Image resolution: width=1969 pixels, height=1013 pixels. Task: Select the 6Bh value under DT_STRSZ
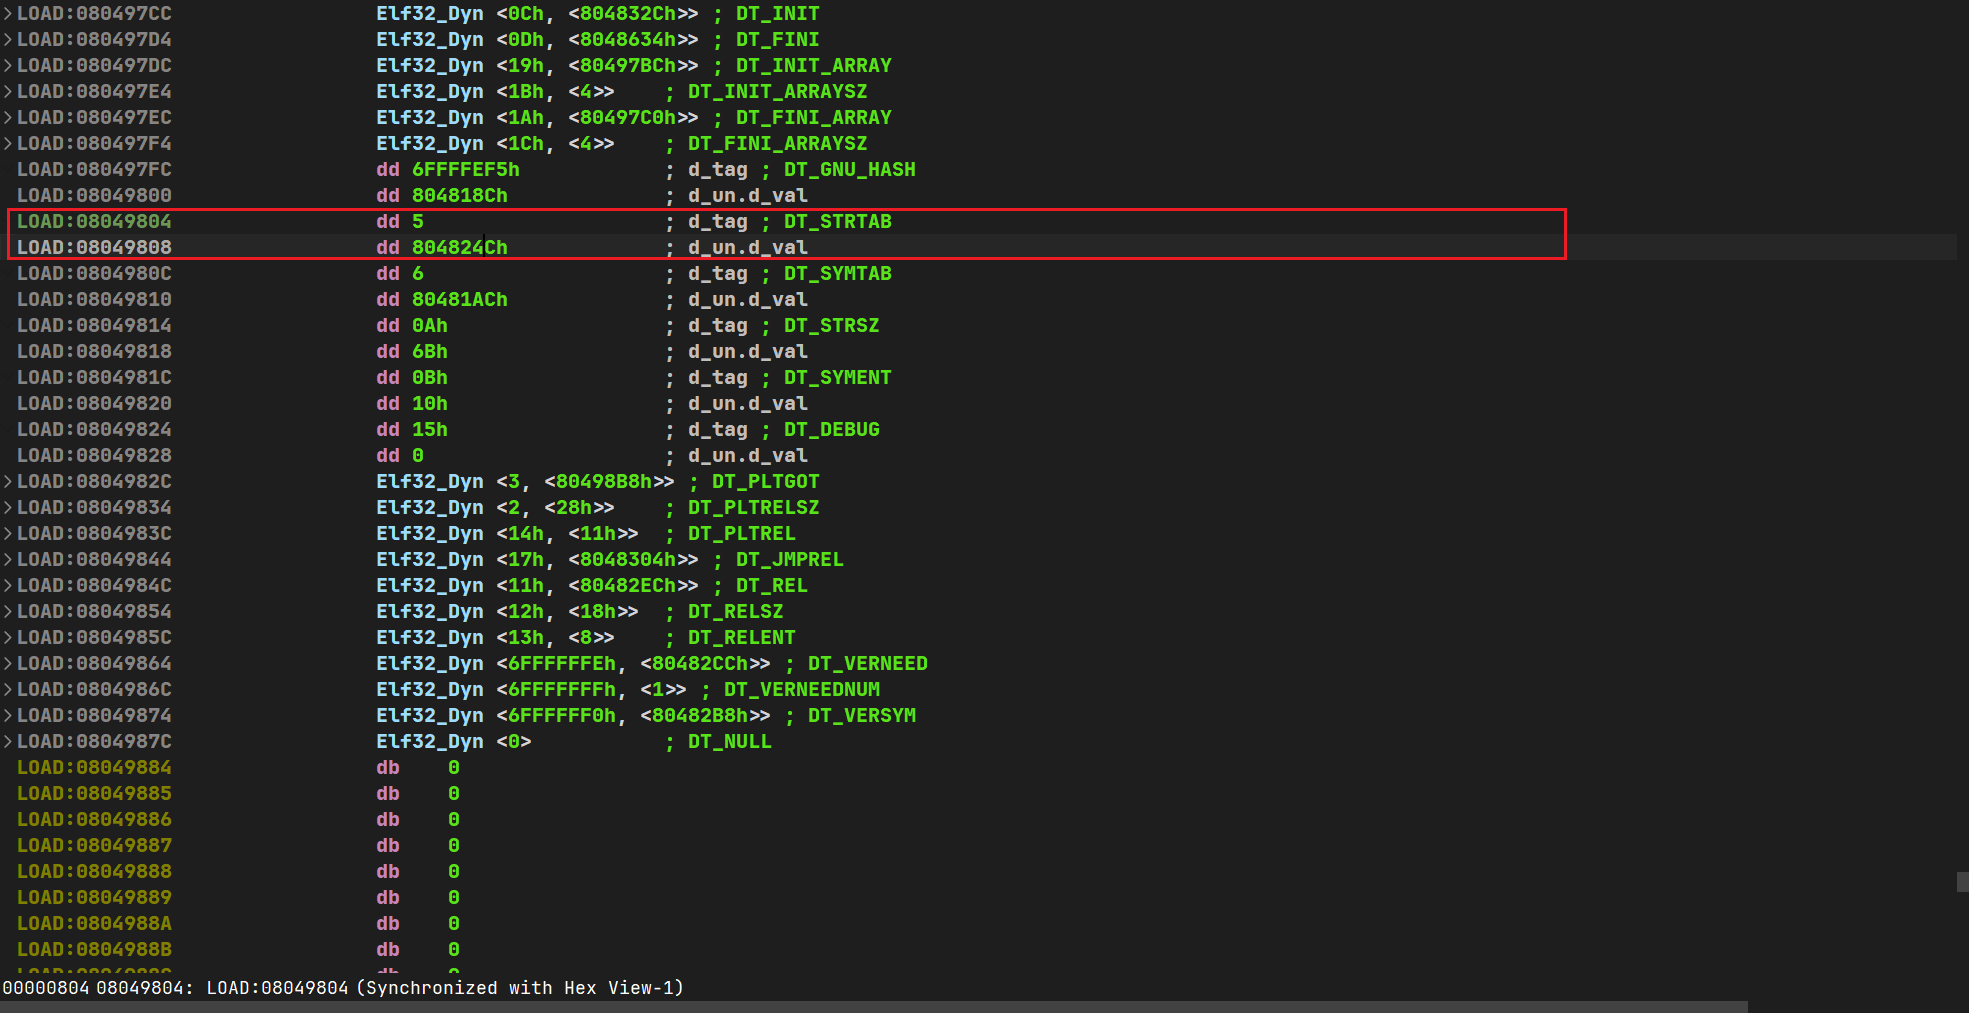coord(429,352)
